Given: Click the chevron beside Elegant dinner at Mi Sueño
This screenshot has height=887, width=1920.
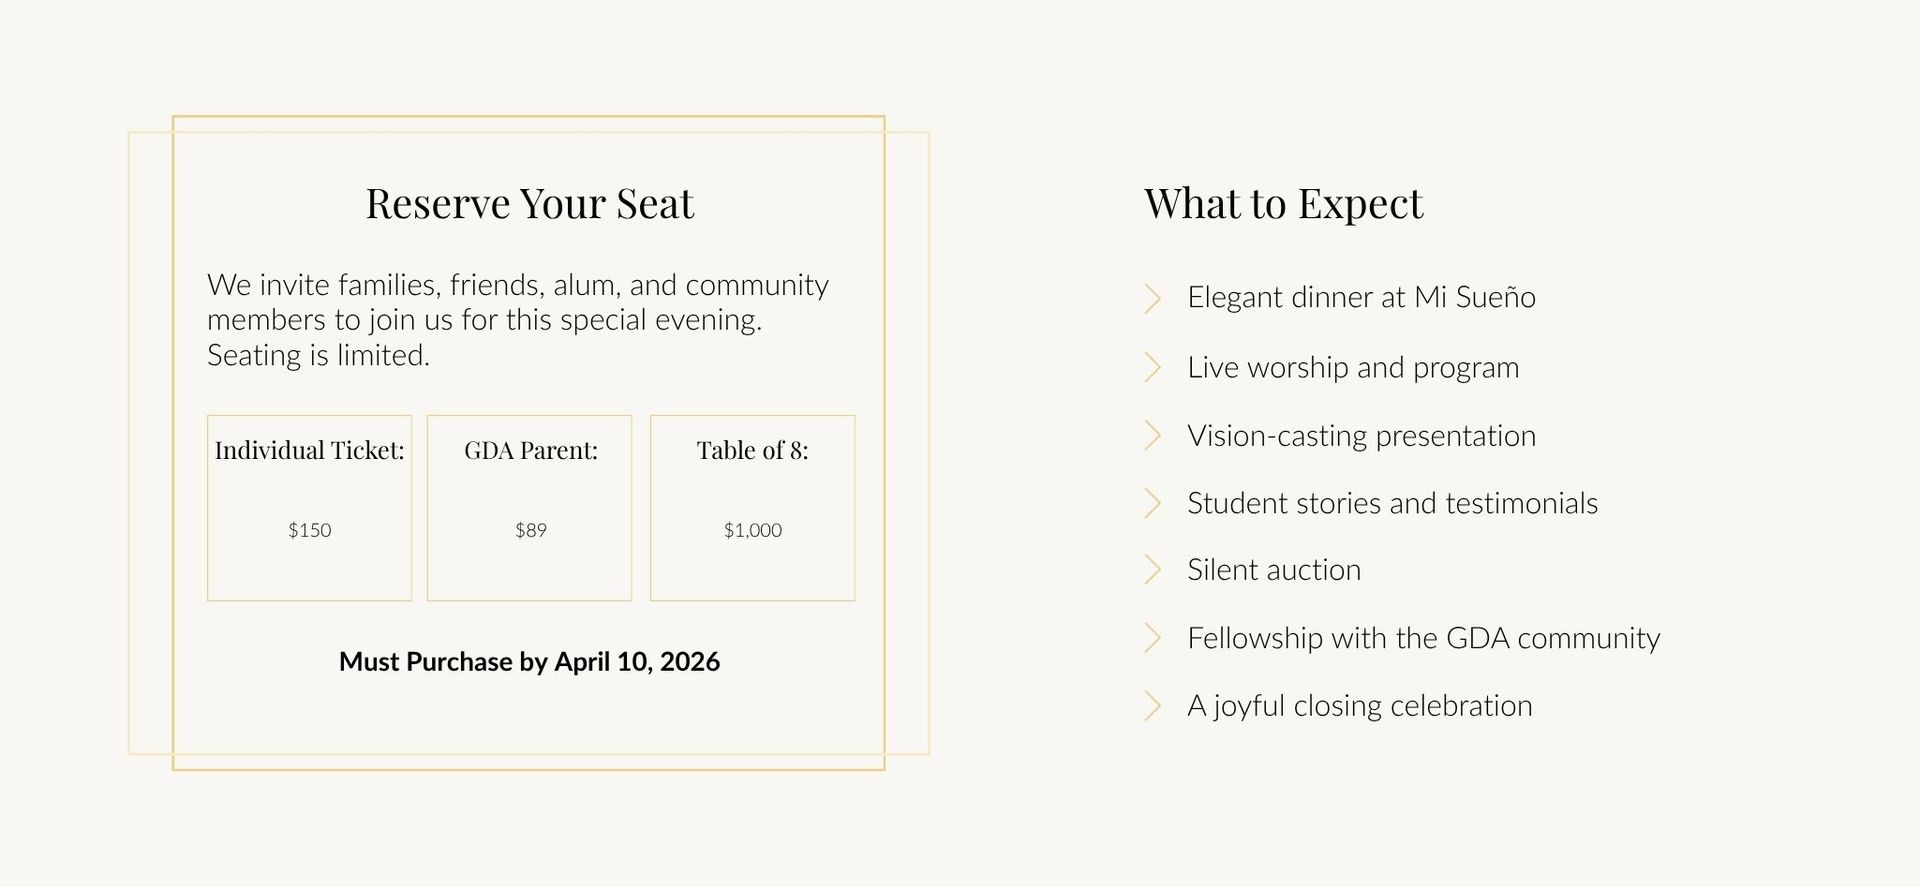Looking at the screenshot, I should (x=1152, y=298).
